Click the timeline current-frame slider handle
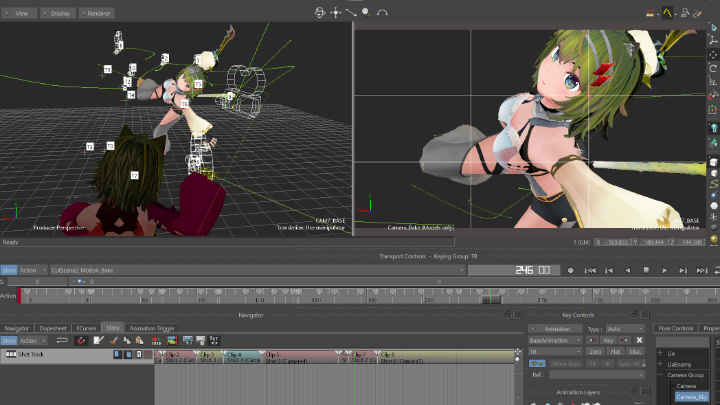Image resolution: width=720 pixels, height=405 pixels. click(x=491, y=299)
